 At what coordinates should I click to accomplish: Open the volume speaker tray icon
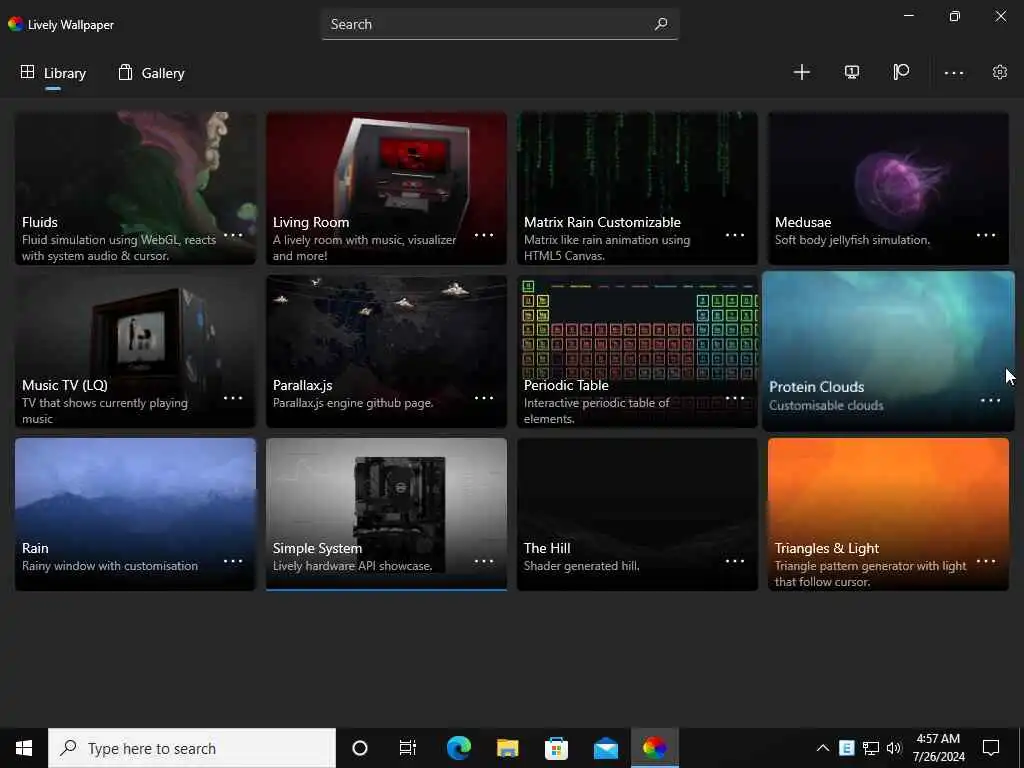(894, 748)
